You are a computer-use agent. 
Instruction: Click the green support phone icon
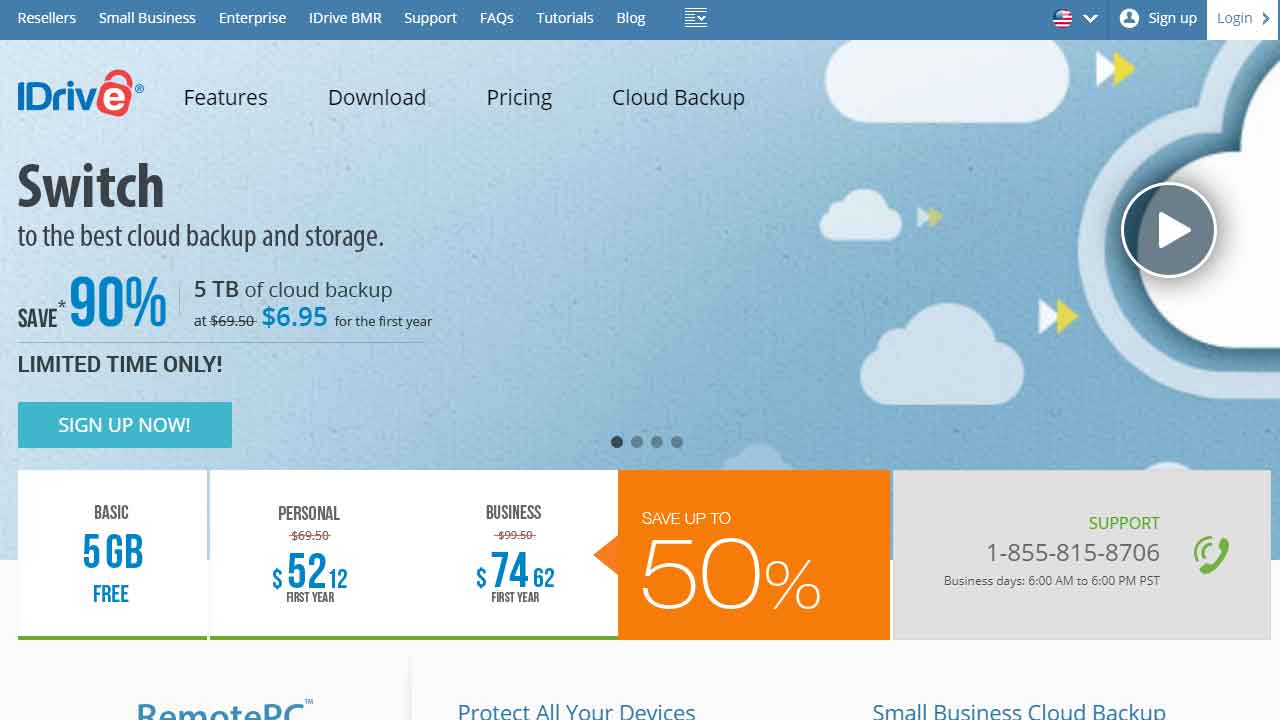[1211, 555]
